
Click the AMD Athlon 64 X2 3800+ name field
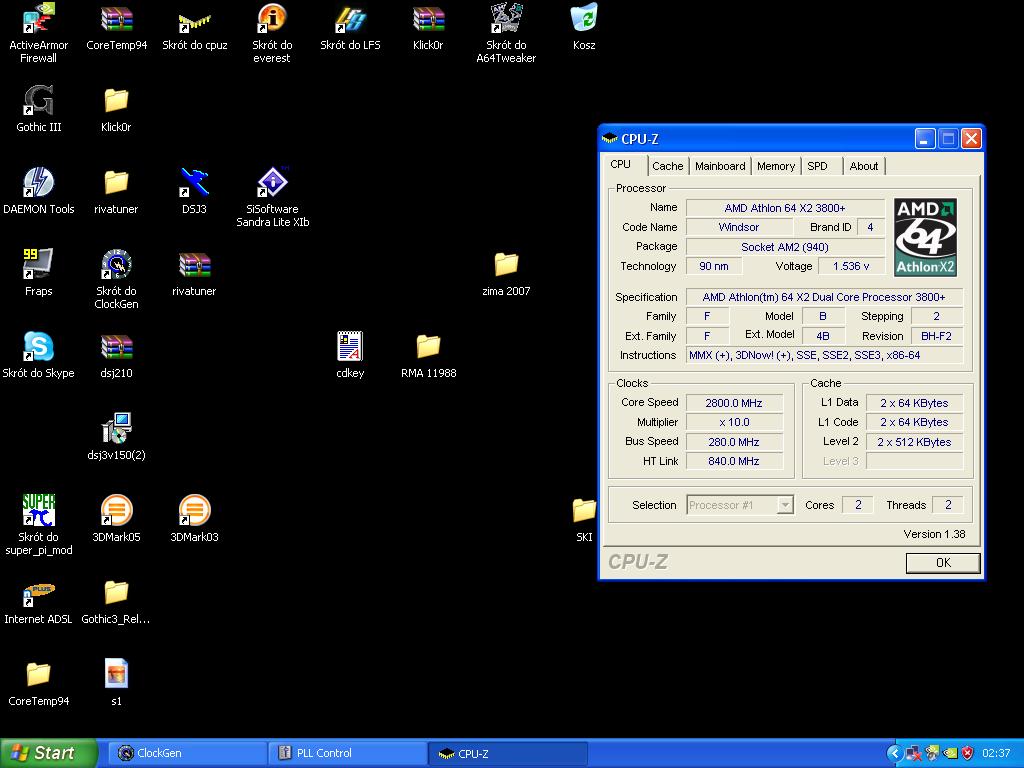785,208
